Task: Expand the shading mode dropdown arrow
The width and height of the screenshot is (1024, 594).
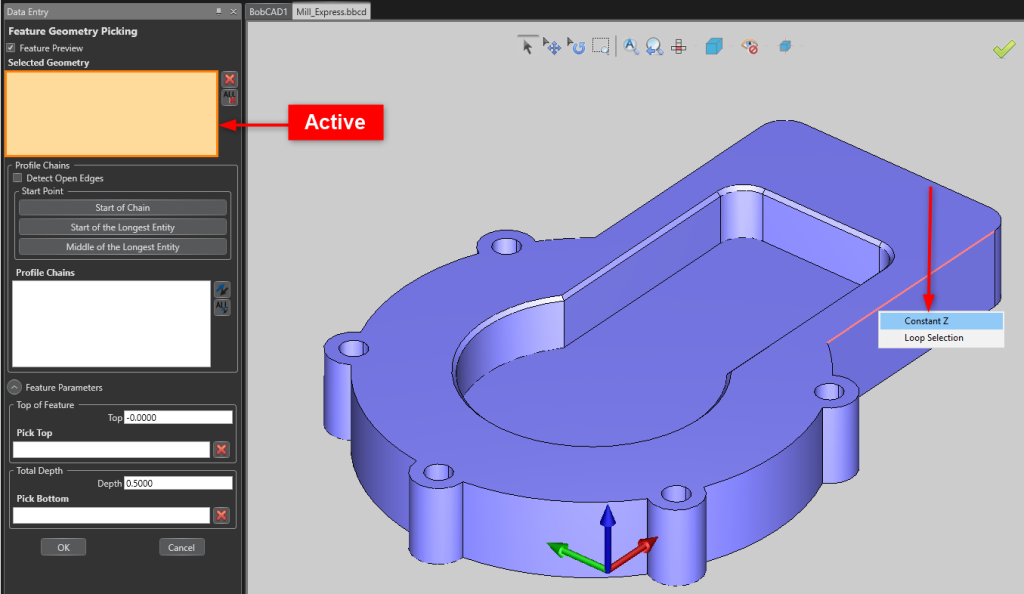Action: 731,46
